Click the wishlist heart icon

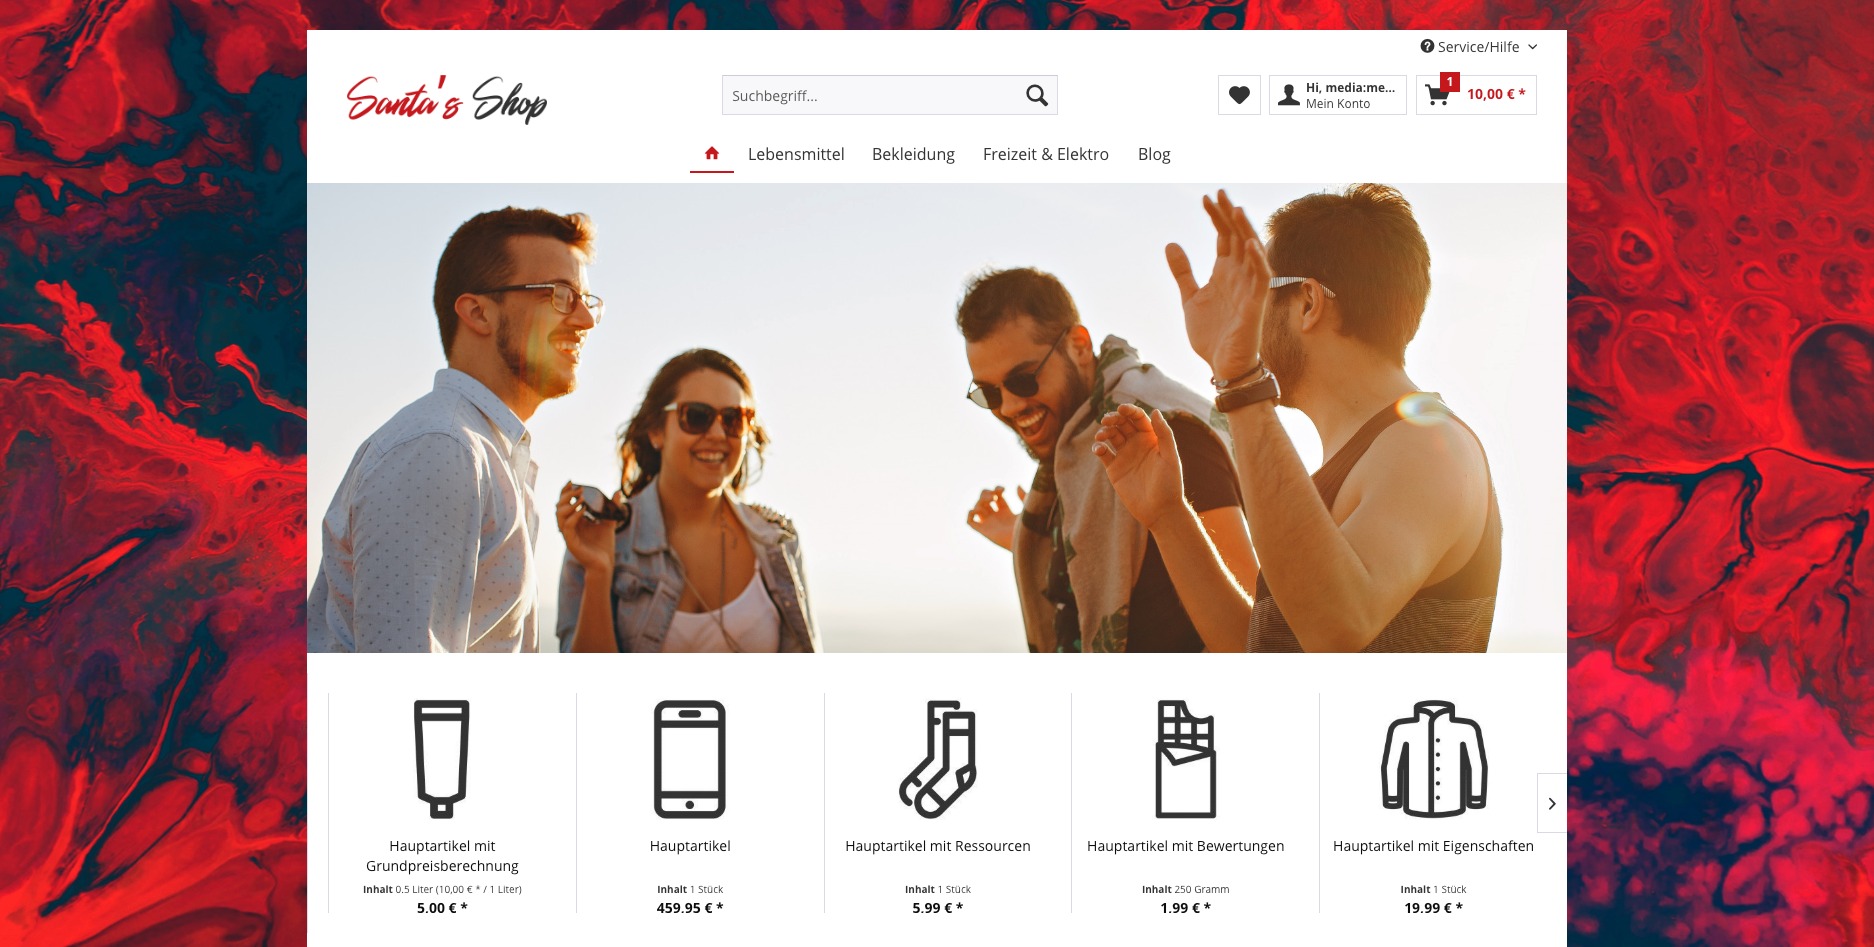pyautogui.click(x=1239, y=95)
